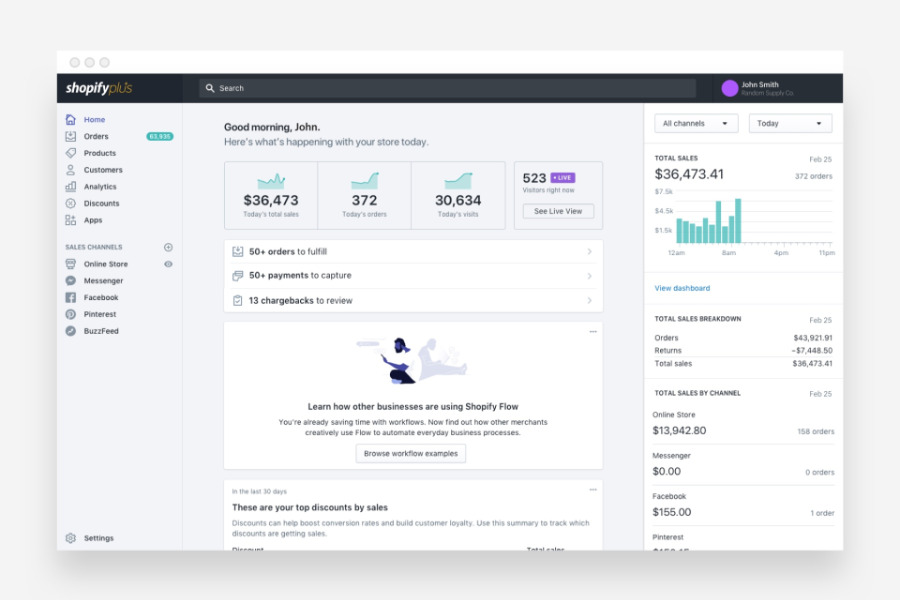Open the View dashboard link
The image size is (900, 600).
pyautogui.click(x=682, y=288)
